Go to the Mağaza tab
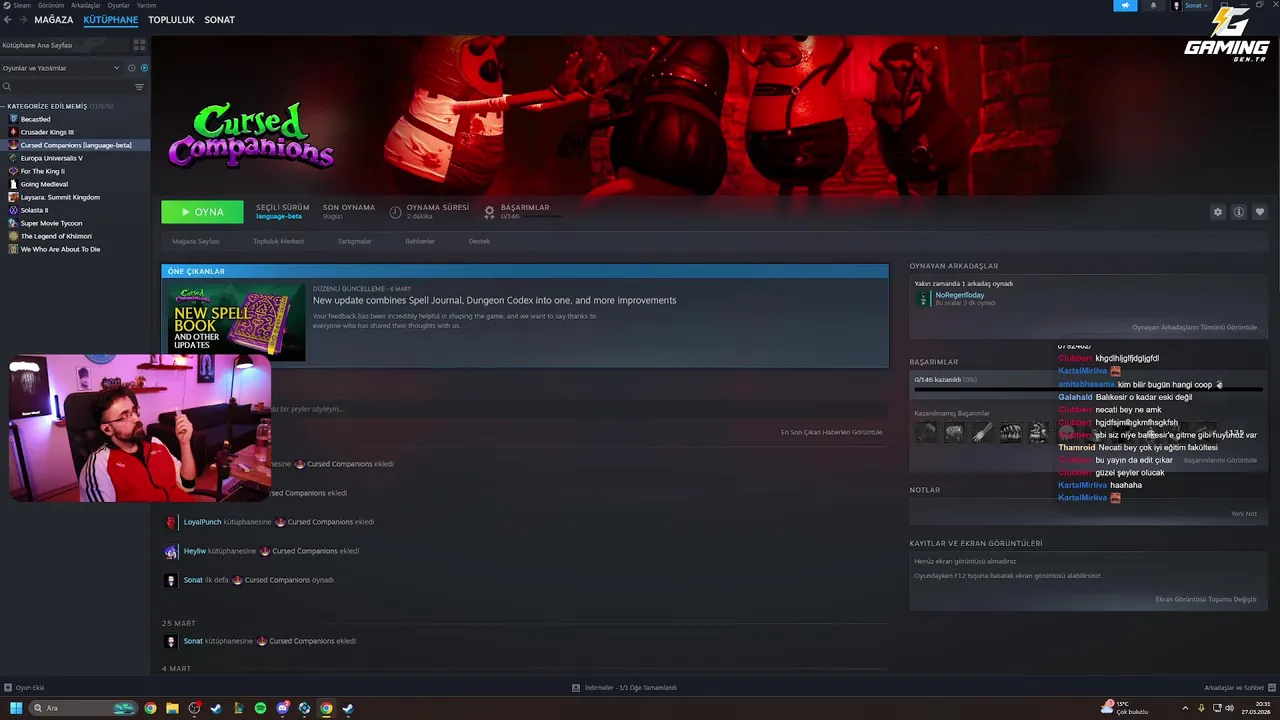Image resolution: width=1280 pixels, height=720 pixels. coord(54,20)
